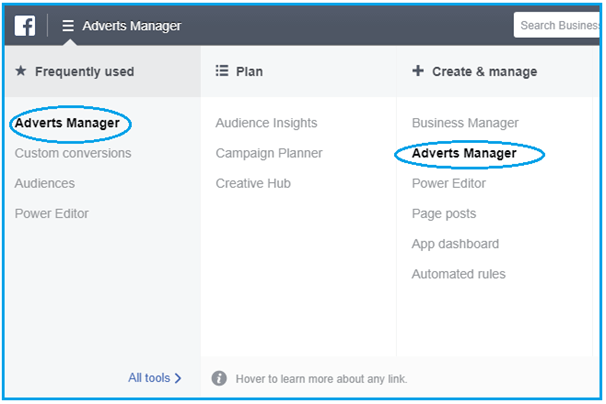The width and height of the screenshot is (606, 404).
Task: Open All tools chevron arrow
Action: (x=178, y=378)
